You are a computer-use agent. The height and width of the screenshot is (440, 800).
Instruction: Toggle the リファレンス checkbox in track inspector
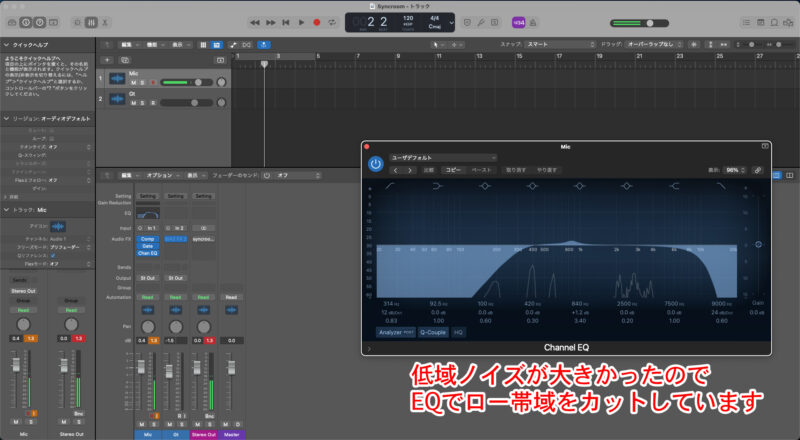coord(53,255)
